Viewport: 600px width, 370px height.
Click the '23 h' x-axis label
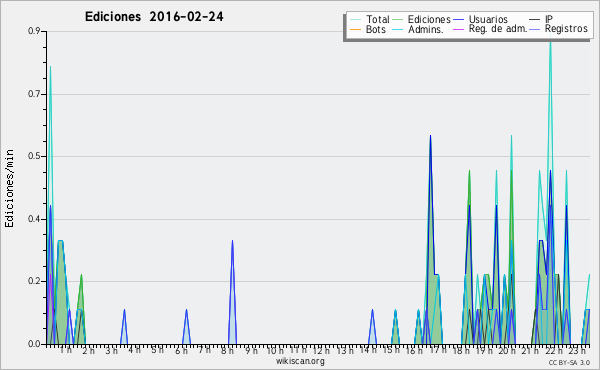[x=577, y=351]
